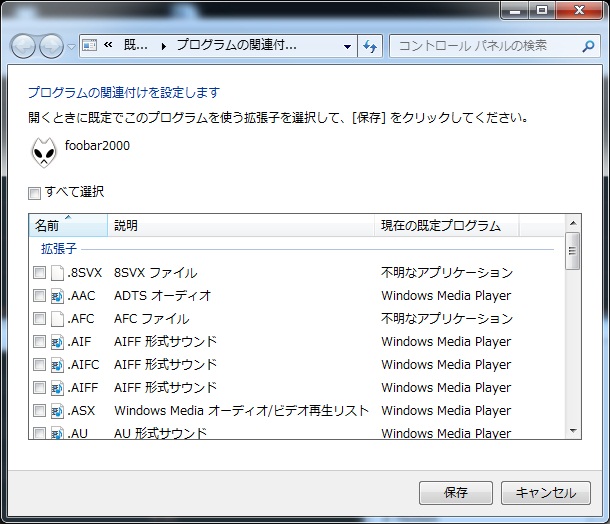Click the .ASX media file icon
Viewport: 610px width, 524px height.
pyautogui.click(x=57, y=411)
